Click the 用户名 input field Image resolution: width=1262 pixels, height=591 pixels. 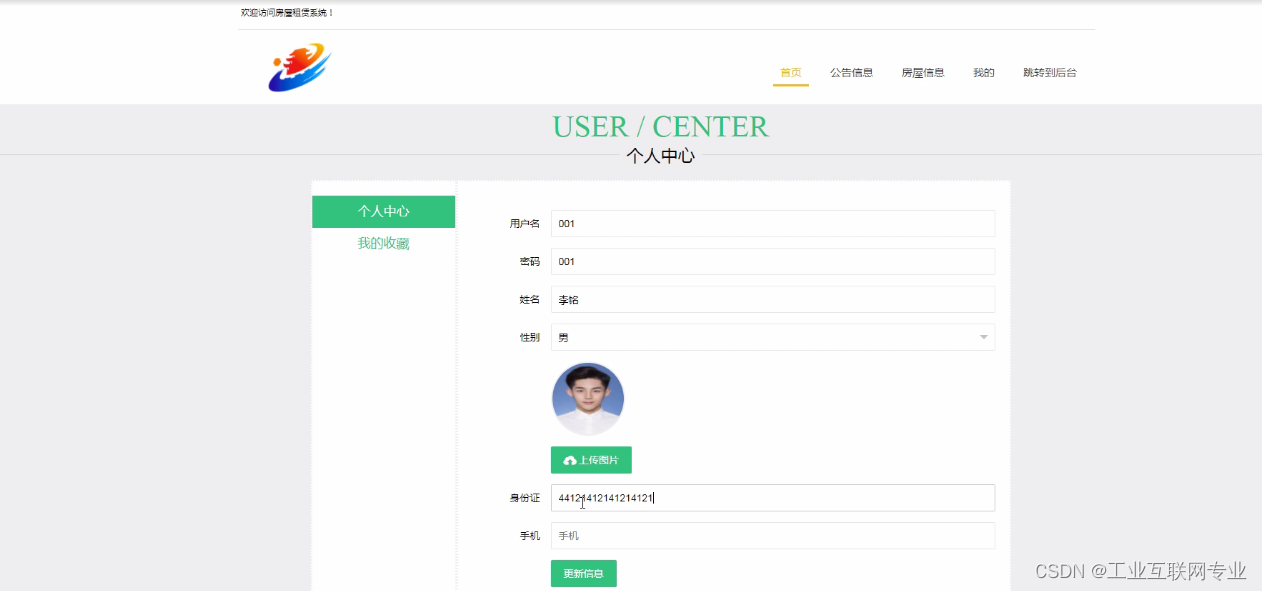[770, 223]
